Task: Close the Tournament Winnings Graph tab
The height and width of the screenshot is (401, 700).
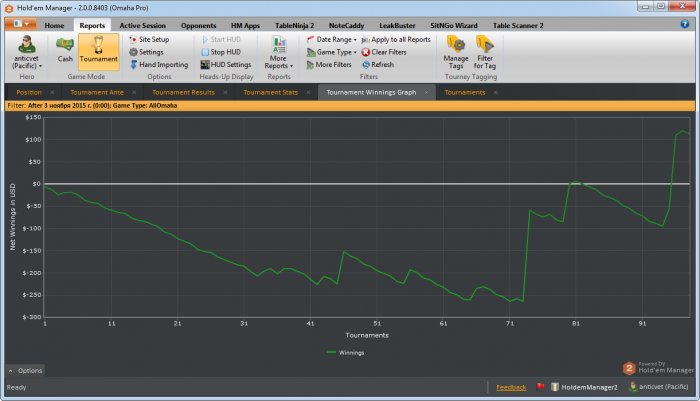Action: (x=426, y=92)
